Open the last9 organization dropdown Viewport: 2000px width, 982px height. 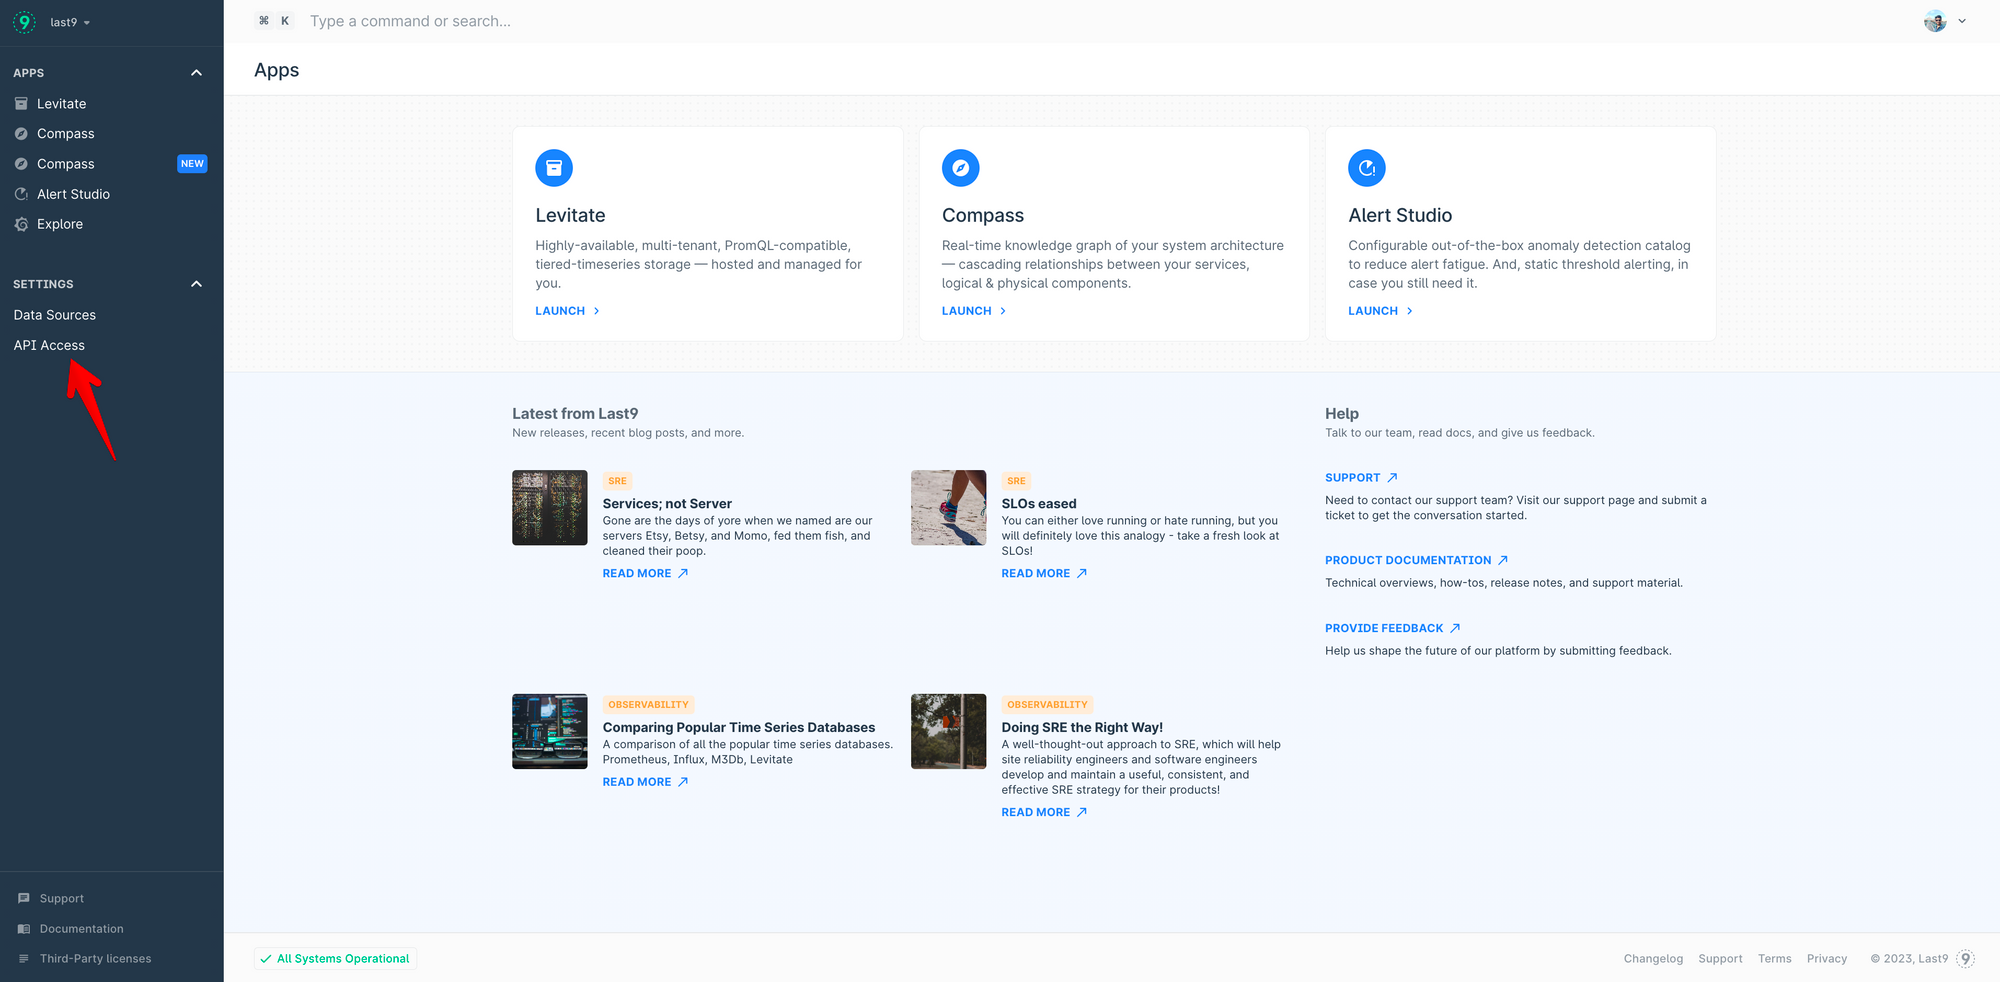click(70, 22)
